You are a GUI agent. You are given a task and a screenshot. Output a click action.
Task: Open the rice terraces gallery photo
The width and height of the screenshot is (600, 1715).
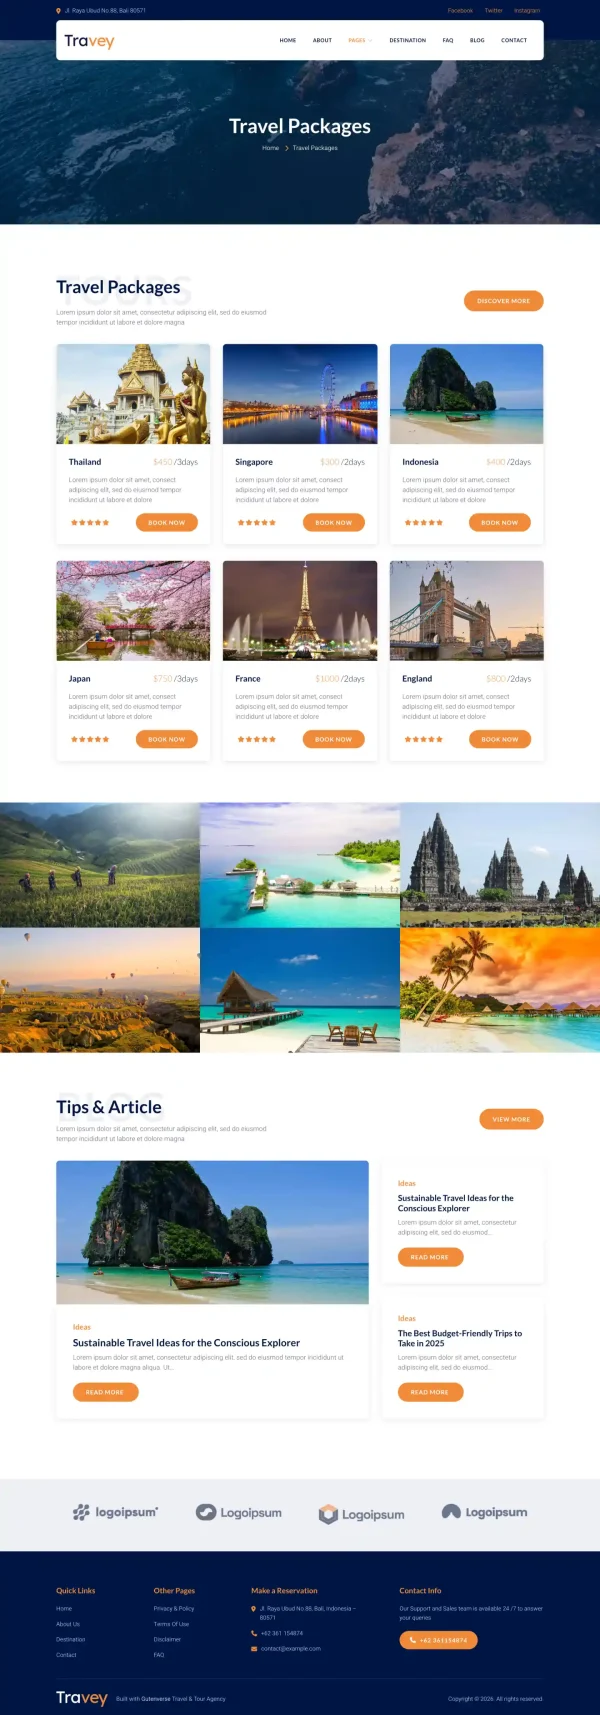pyautogui.click(x=100, y=864)
